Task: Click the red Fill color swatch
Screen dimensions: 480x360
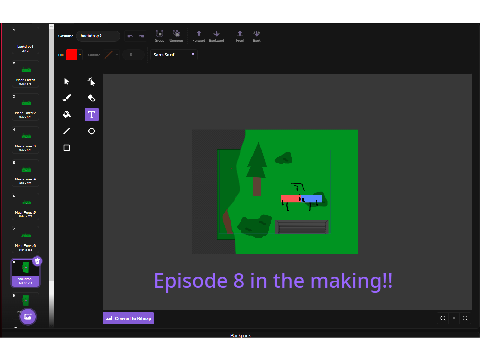Action: point(71,55)
